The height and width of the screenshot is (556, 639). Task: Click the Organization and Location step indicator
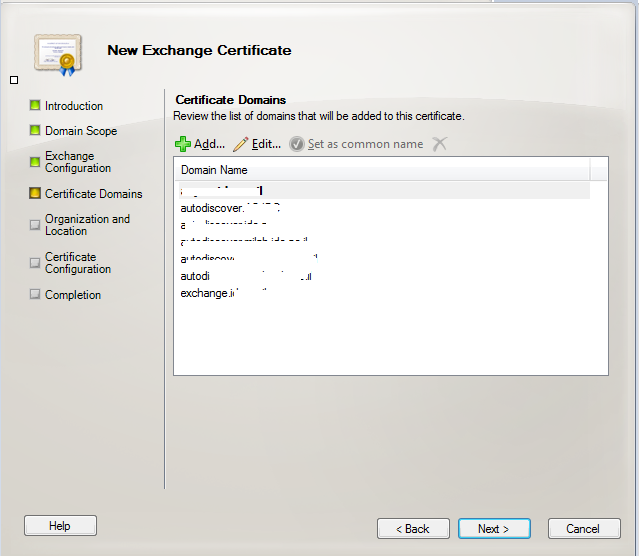pos(35,225)
